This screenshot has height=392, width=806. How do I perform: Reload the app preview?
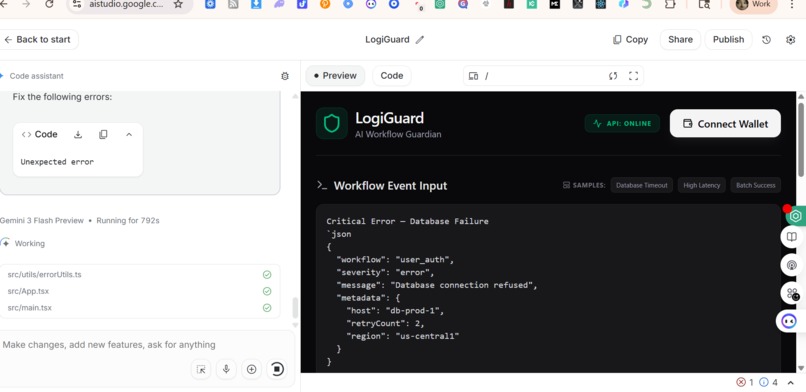pyautogui.click(x=613, y=76)
